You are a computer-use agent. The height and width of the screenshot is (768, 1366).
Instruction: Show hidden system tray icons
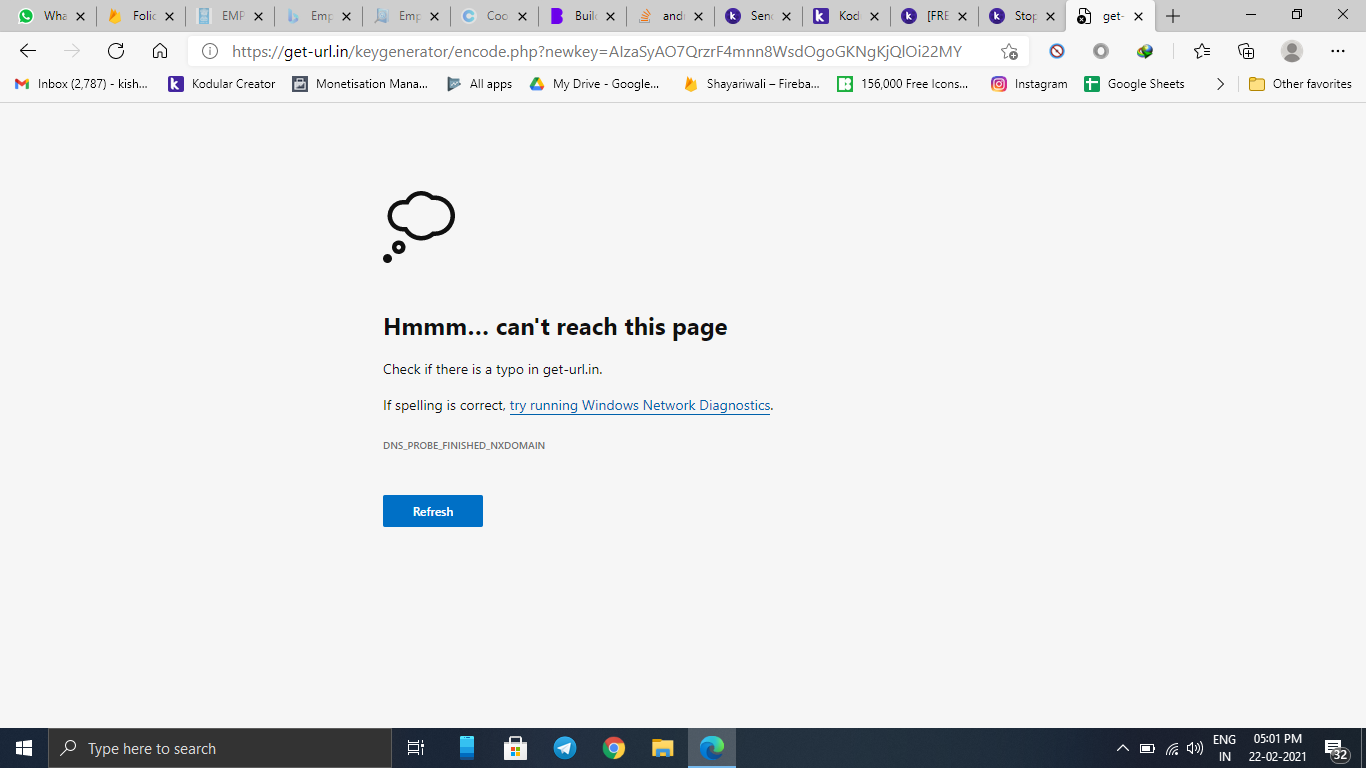coord(1123,748)
